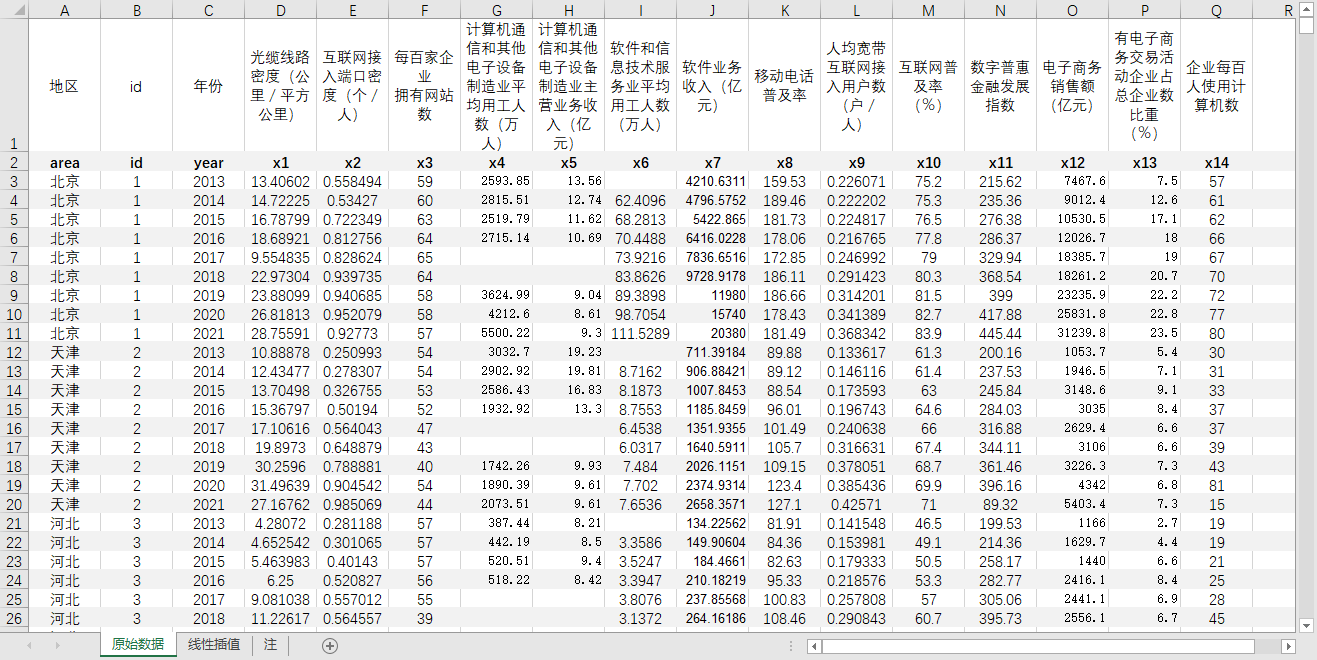This screenshot has width=1317, height=660.
Task: Click the cell containing 89.32
Action: pos(1001,504)
